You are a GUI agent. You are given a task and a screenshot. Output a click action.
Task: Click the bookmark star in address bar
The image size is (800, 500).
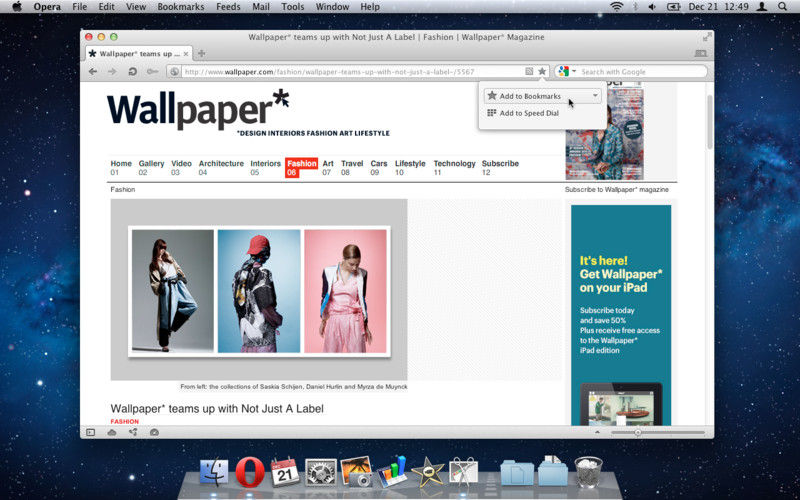tap(542, 71)
